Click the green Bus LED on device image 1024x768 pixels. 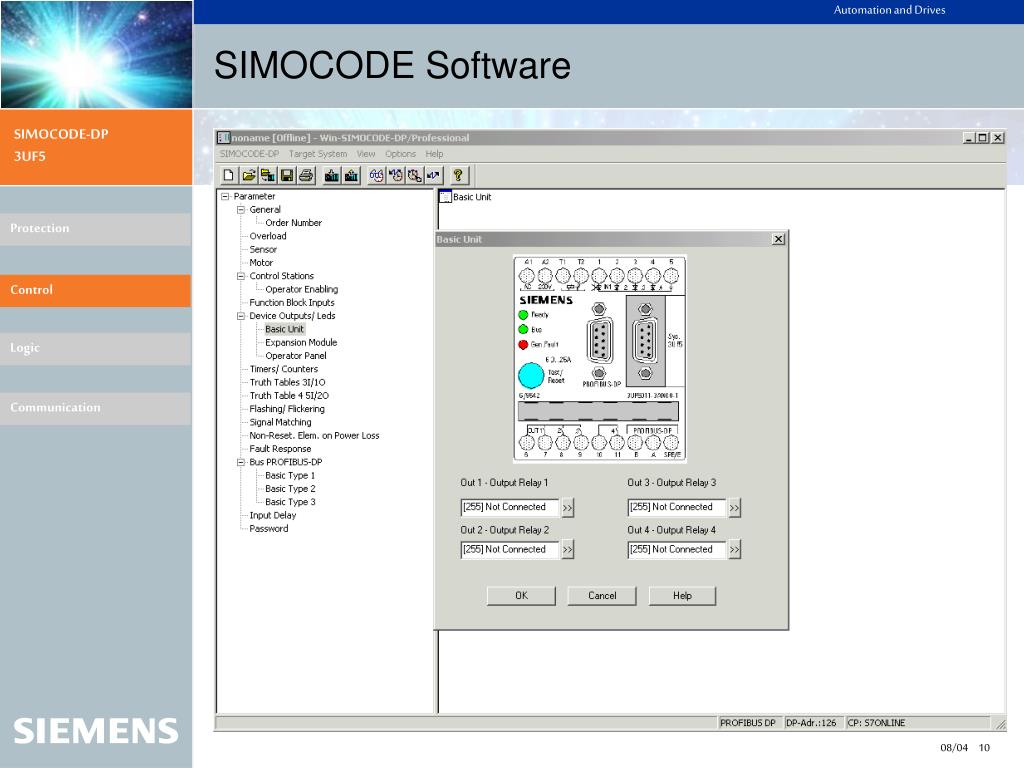(x=523, y=330)
